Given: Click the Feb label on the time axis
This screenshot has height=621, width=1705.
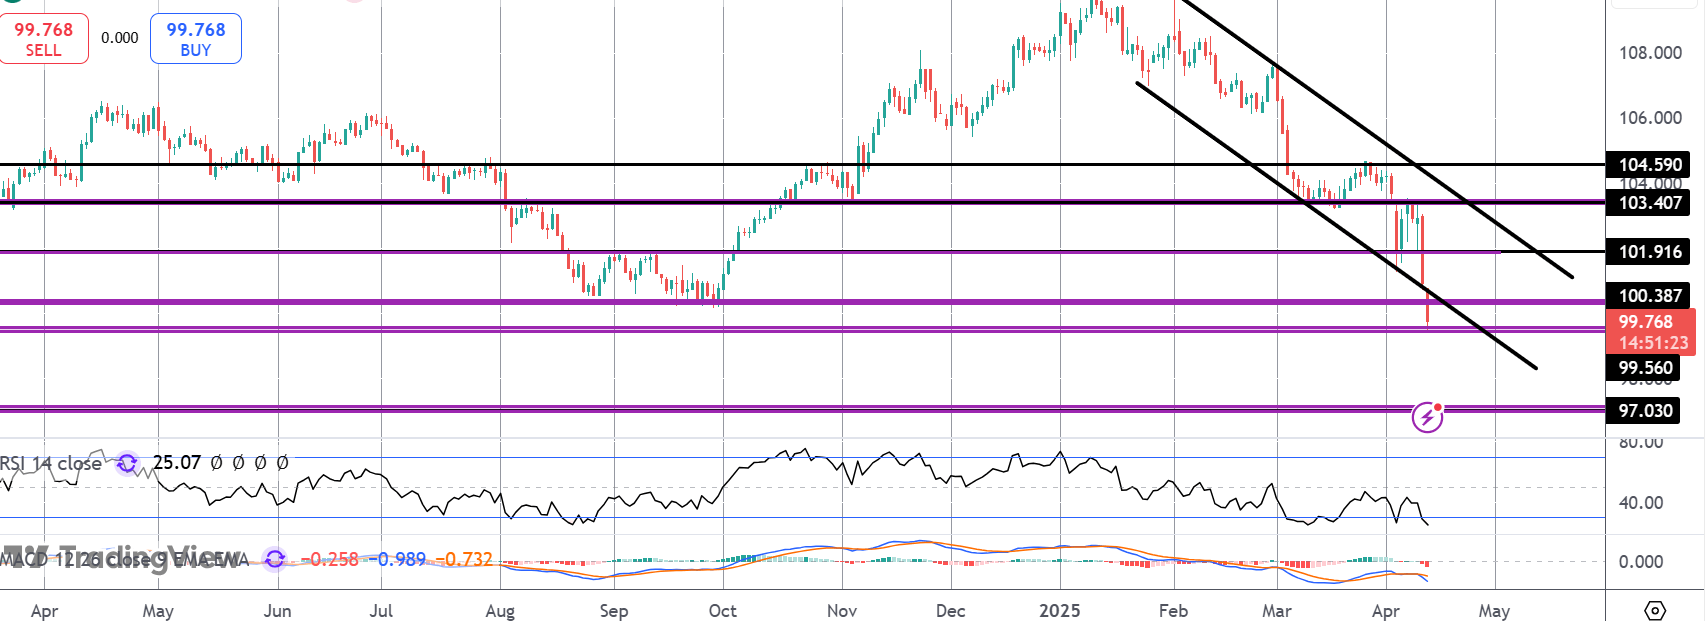Looking at the screenshot, I should pos(1173,611).
